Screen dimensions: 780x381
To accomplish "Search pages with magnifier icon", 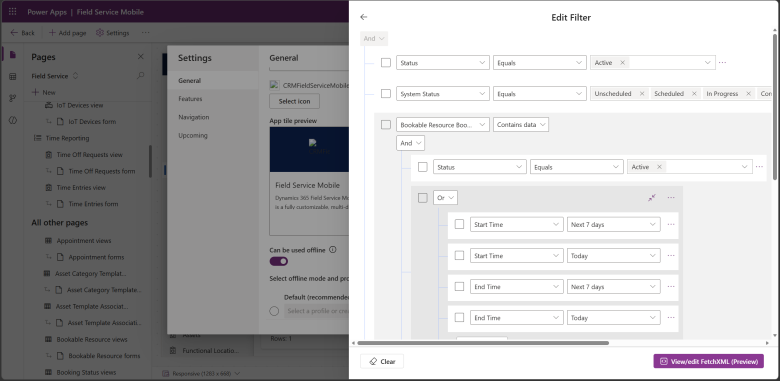I will coord(141,76).
